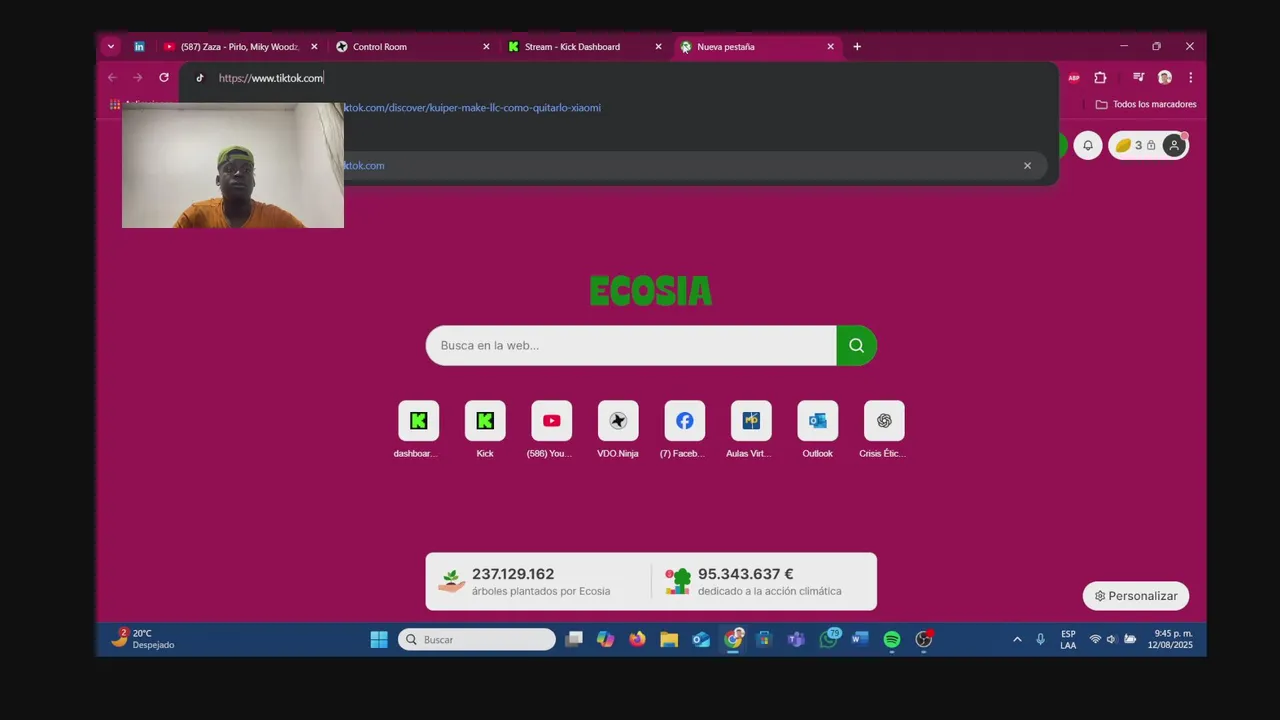Open the tab search dropdown arrow
The image size is (1280, 720).
pyautogui.click(x=111, y=46)
